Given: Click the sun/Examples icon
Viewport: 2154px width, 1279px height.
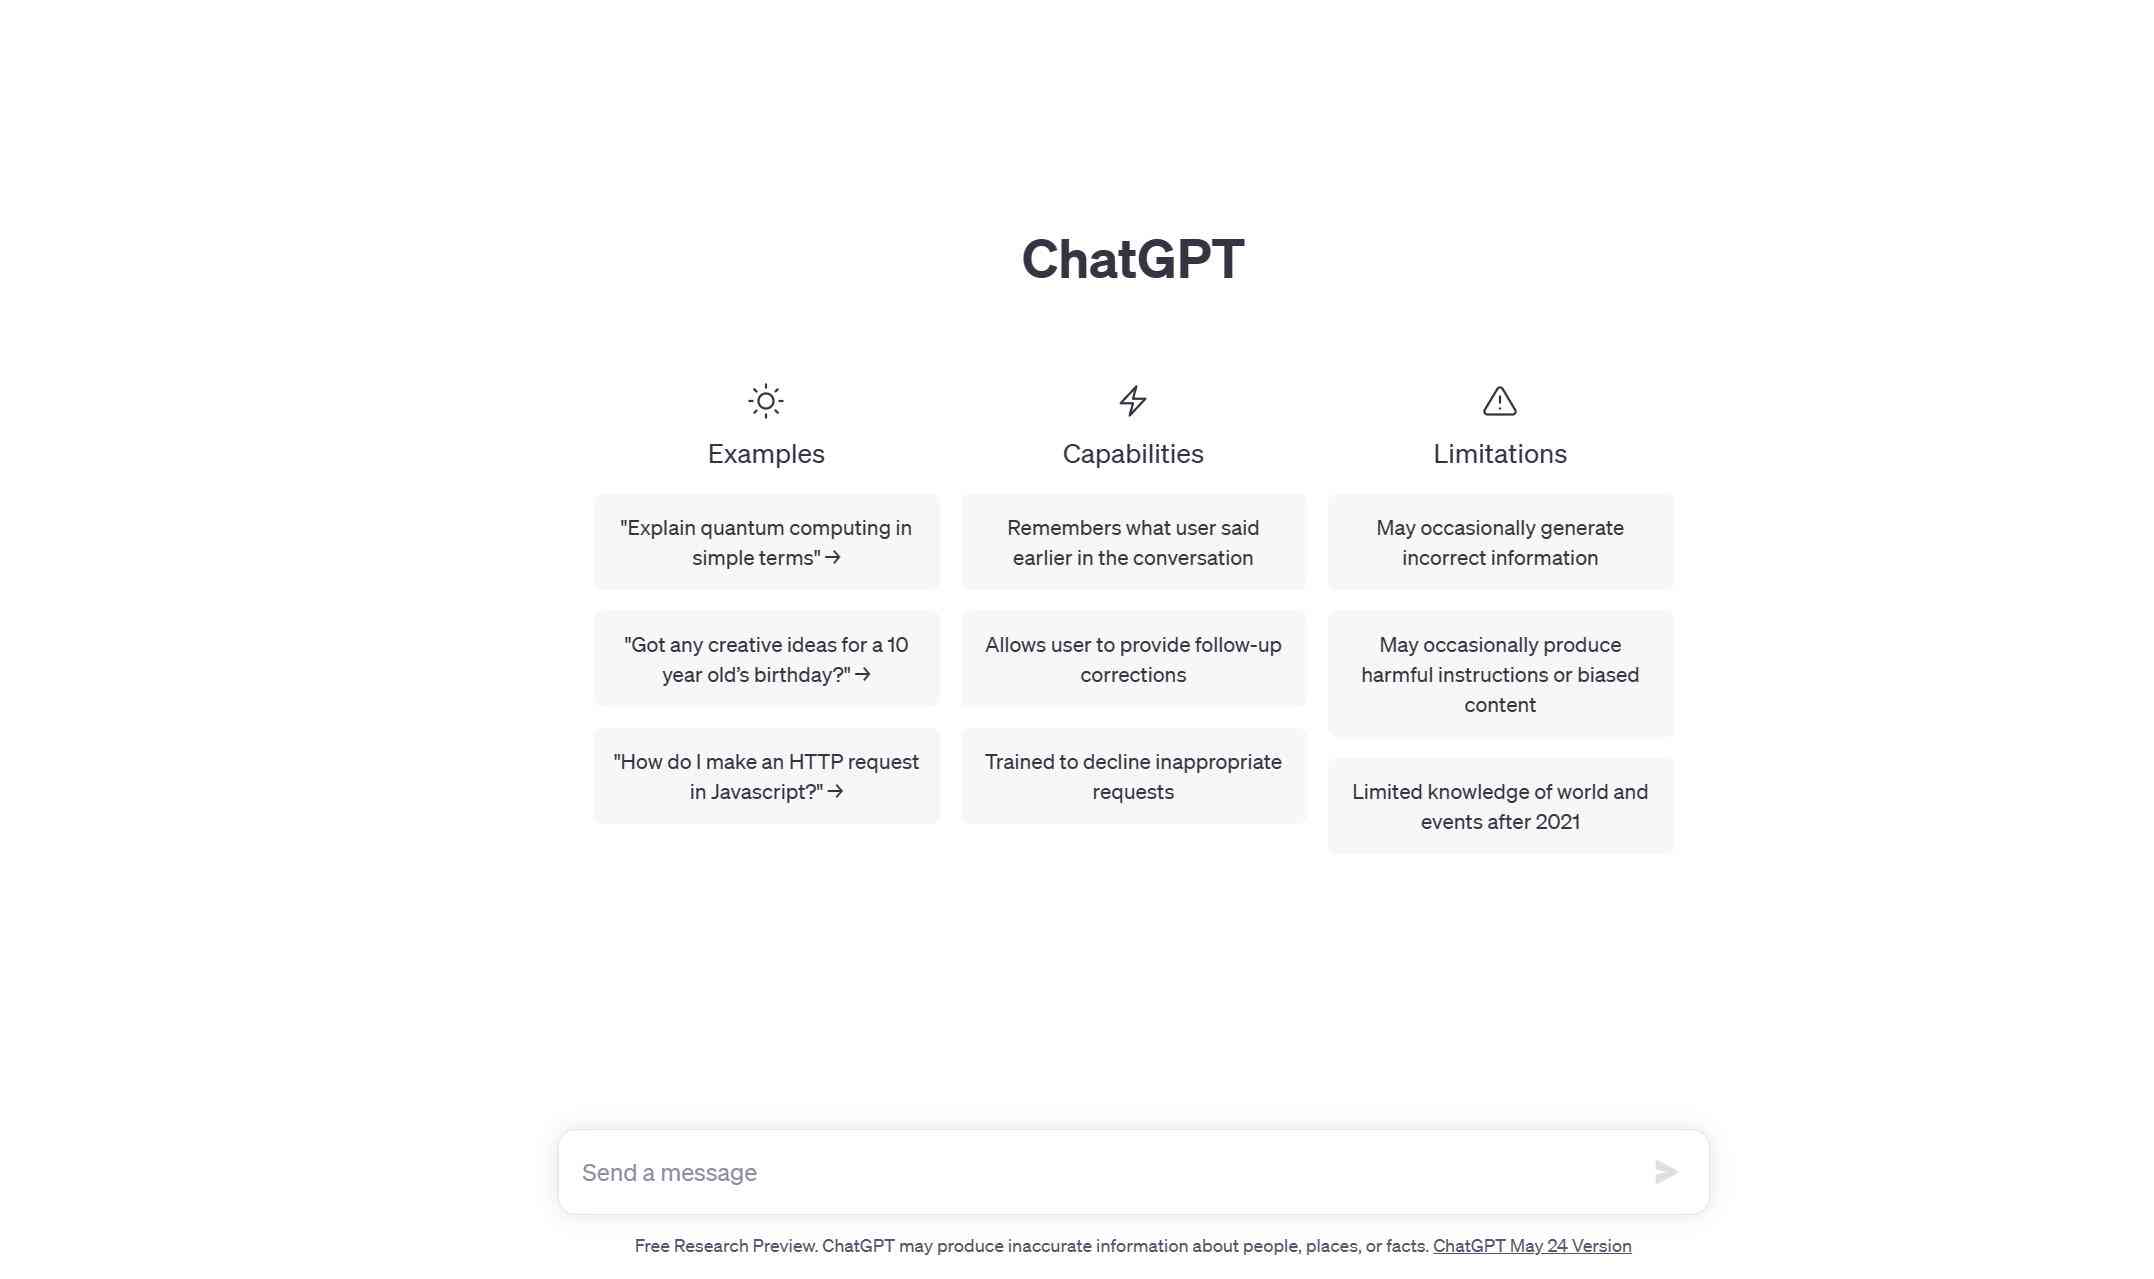Looking at the screenshot, I should point(767,399).
